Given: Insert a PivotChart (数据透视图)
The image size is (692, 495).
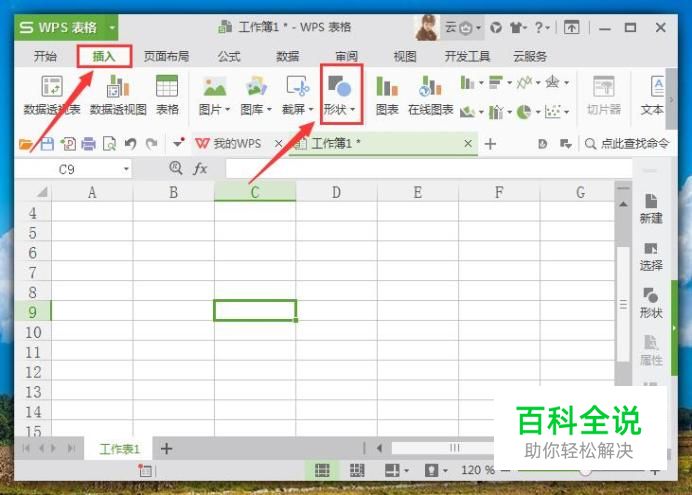Looking at the screenshot, I should click(x=118, y=95).
